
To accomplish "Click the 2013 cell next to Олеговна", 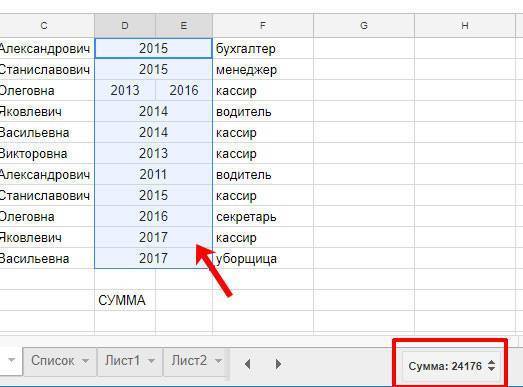I will (x=125, y=90).
